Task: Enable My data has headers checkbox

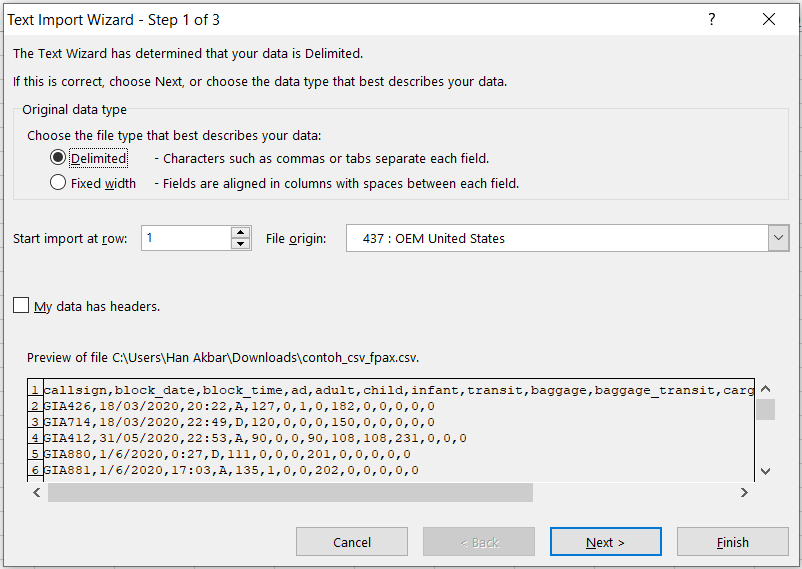Action: click(21, 306)
